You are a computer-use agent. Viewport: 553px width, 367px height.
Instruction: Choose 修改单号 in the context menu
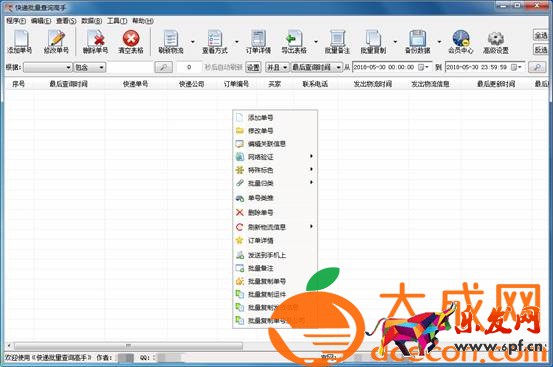[275, 131]
